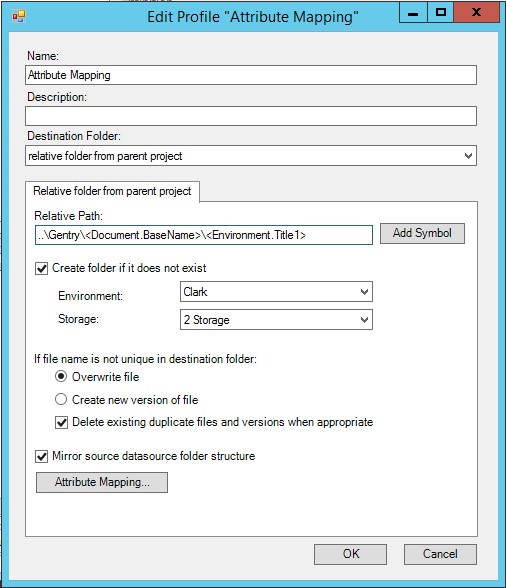Cancel the profile edit
Screen dimensions: 506x588
tap(440, 554)
